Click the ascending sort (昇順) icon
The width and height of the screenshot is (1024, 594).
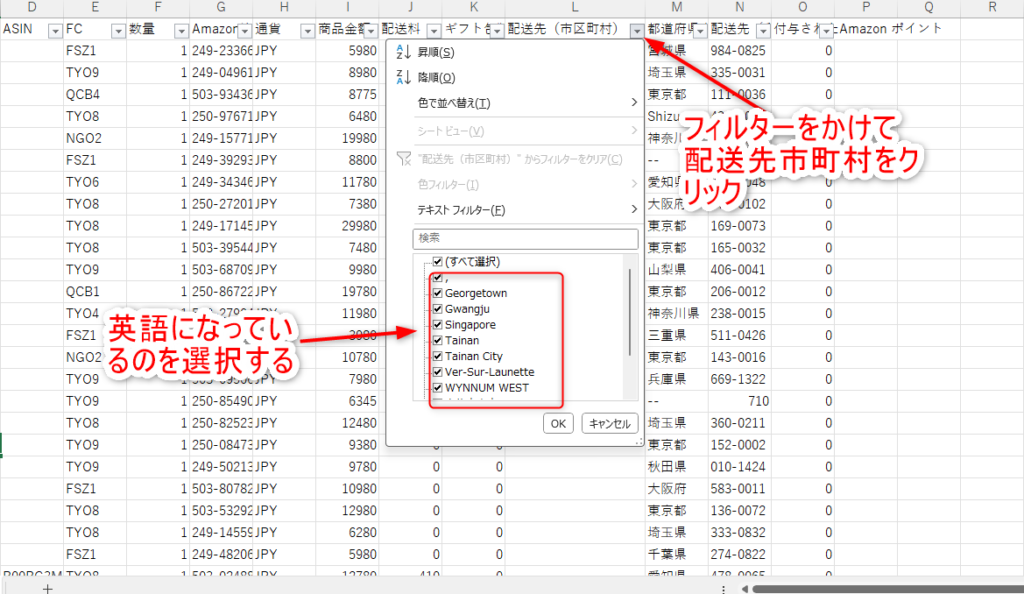404,52
